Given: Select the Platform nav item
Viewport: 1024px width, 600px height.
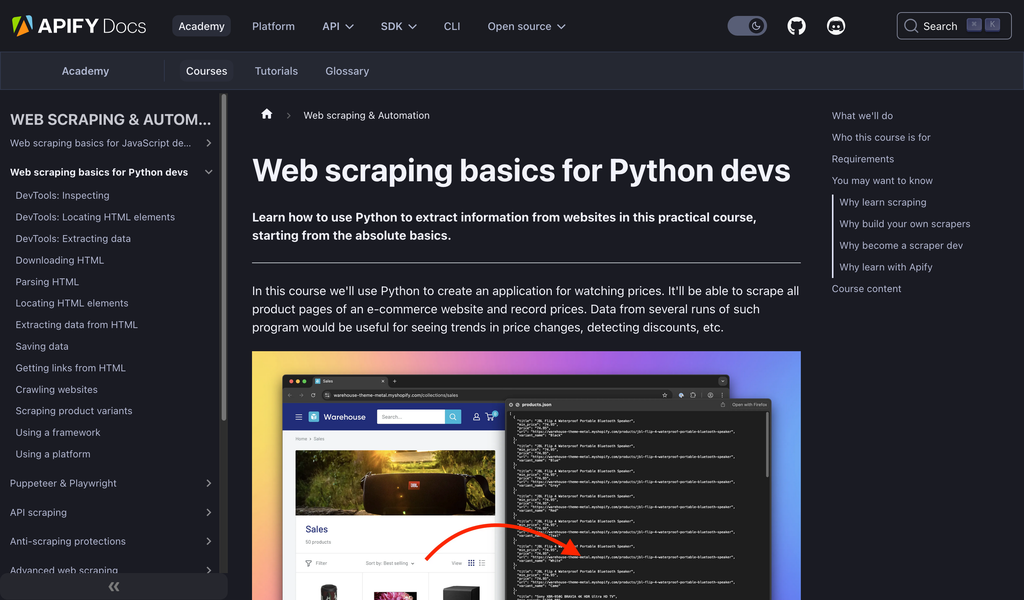Looking at the screenshot, I should pos(273,26).
